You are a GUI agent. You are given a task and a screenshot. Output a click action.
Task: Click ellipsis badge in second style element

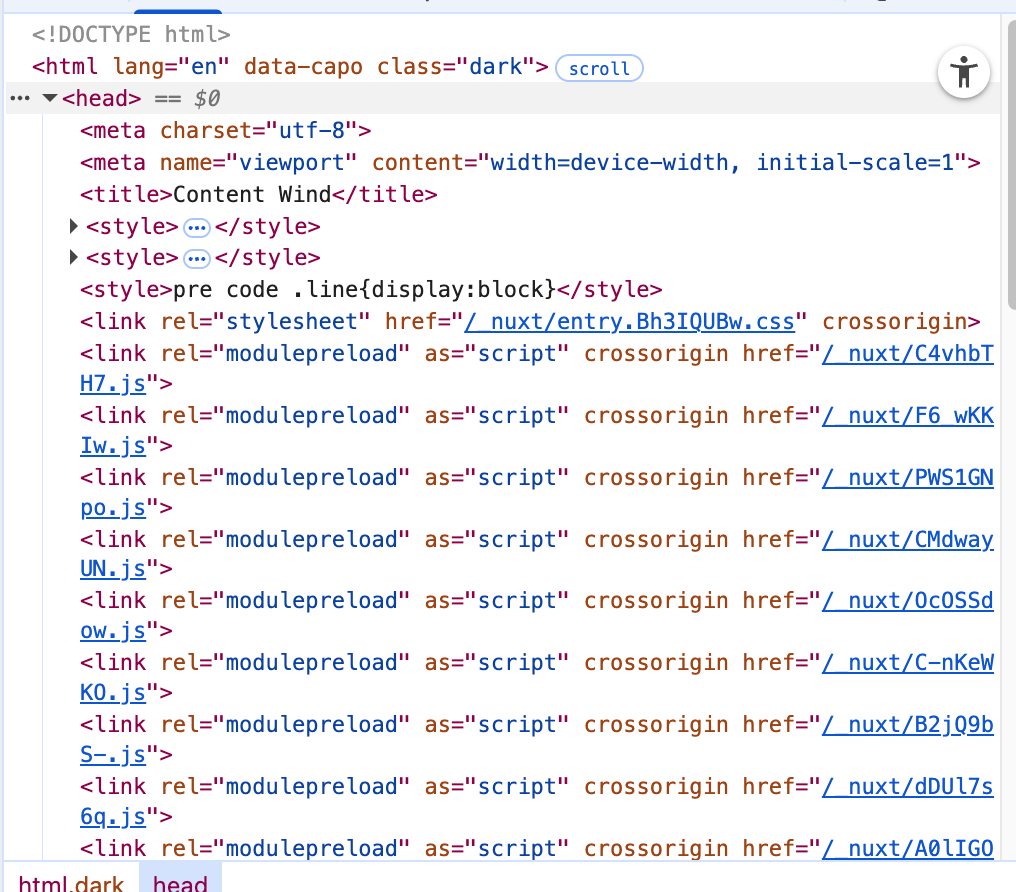[x=197, y=258]
